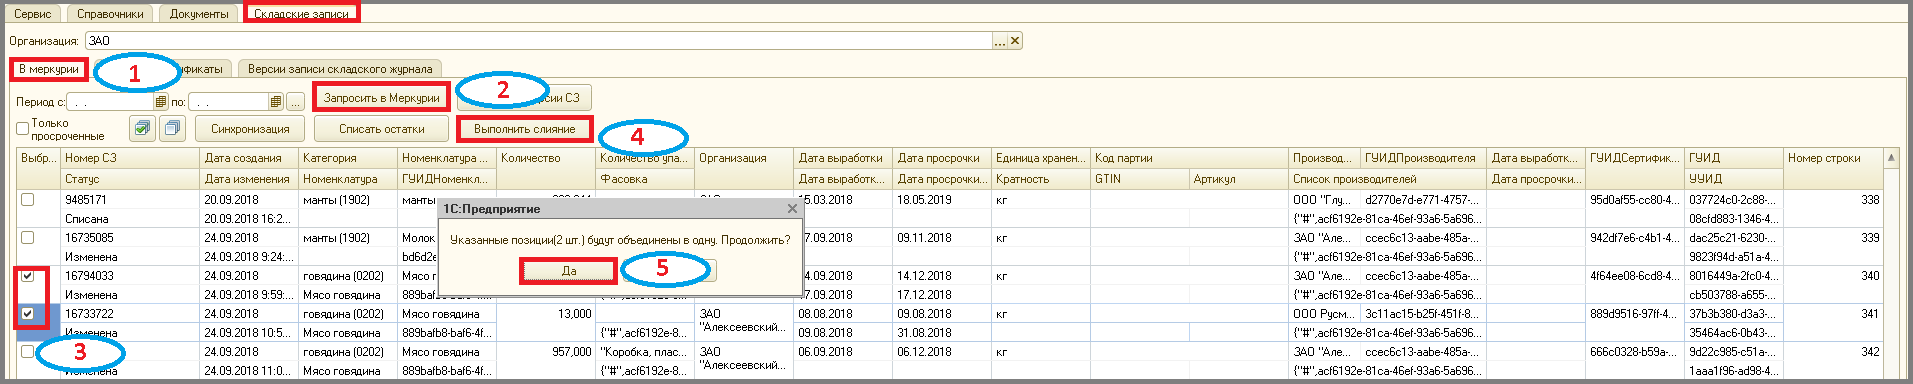Open calendar picker for 'Период с' date
The width and height of the screenshot is (1913, 384).
pos(161,102)
